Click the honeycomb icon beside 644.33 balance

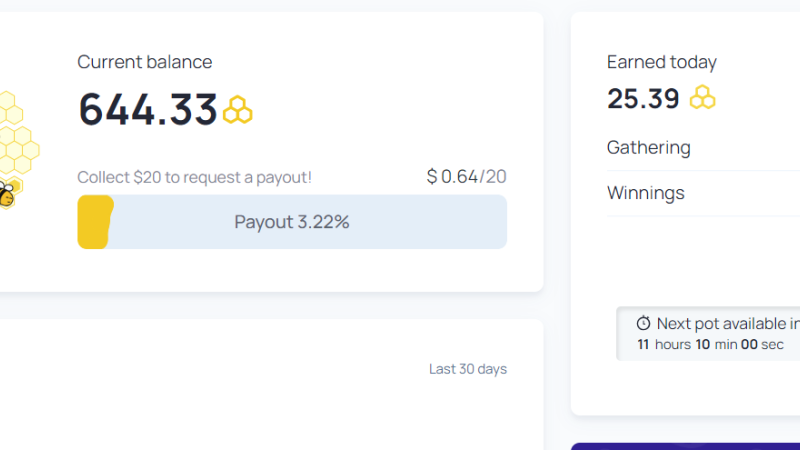(x=238, y=109)
